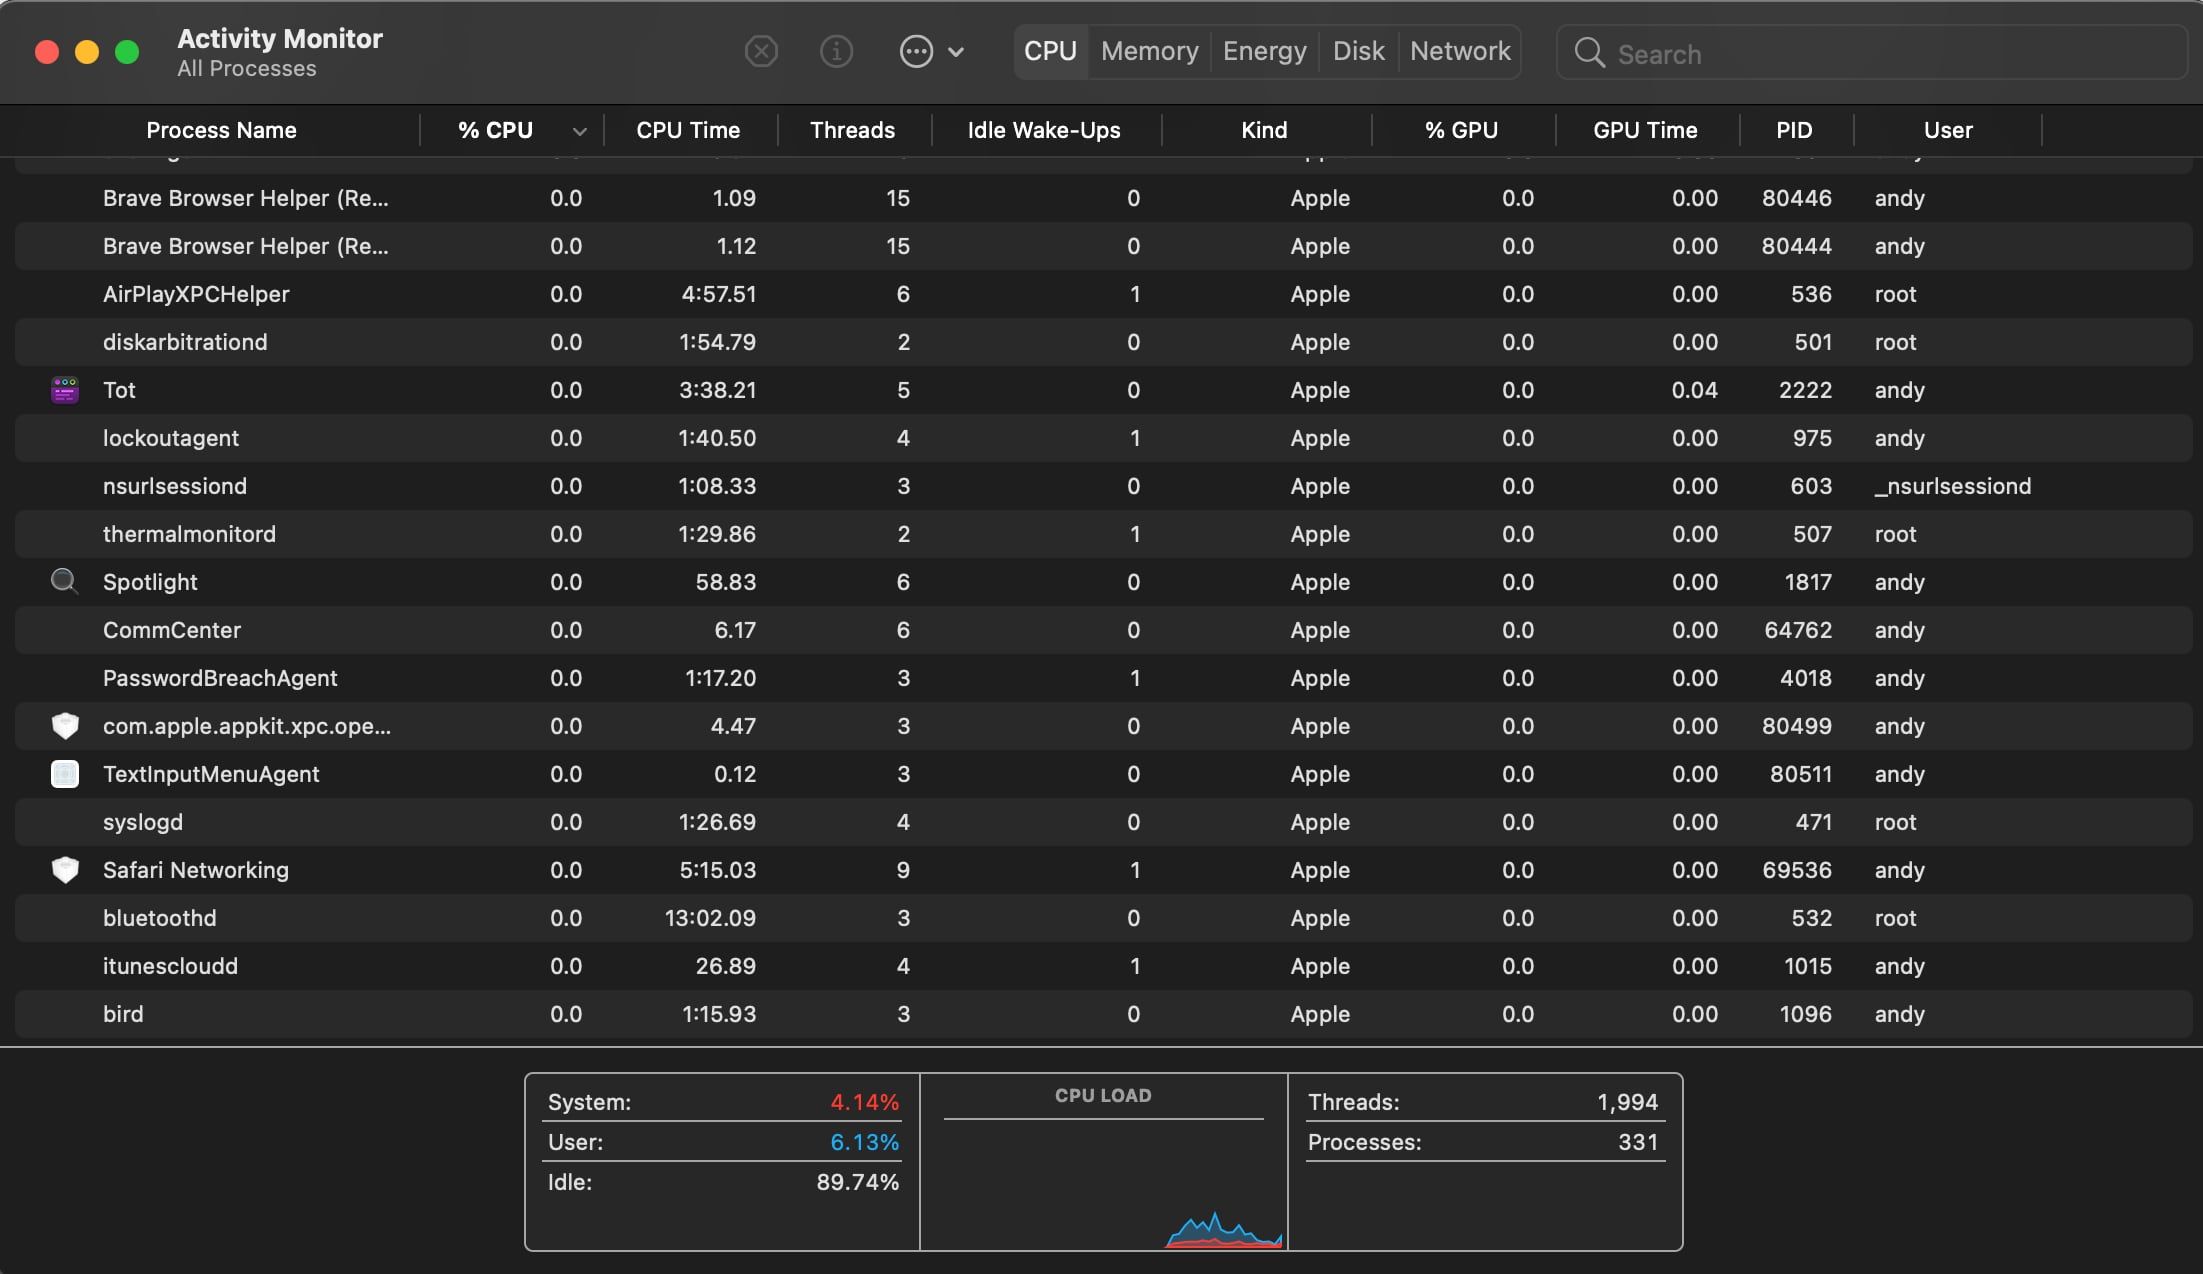The width and height of the screenshot is (2203, 1274).
Task: Sort by the PID column header
Action: click(x=1794, y=130)
